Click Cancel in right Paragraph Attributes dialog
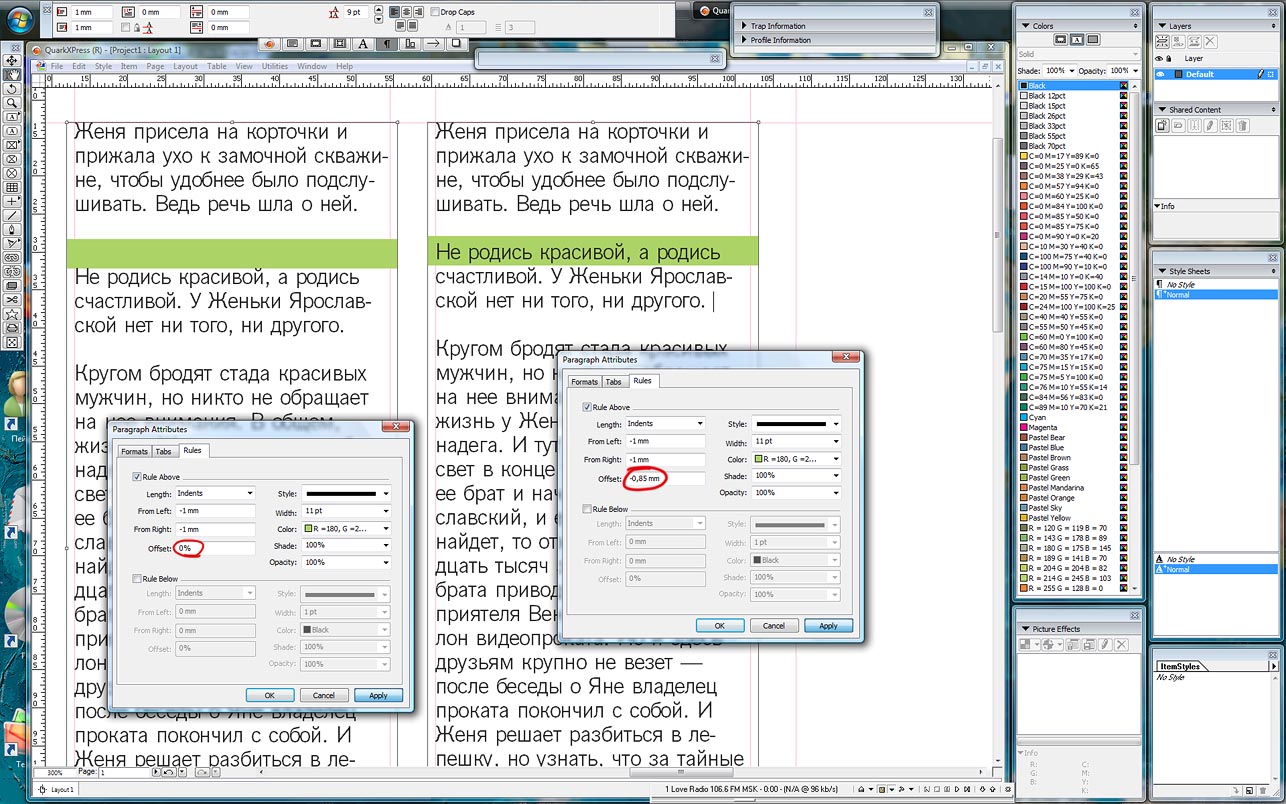The width and height of the screenshot is (1286, 804). point(774,625)
